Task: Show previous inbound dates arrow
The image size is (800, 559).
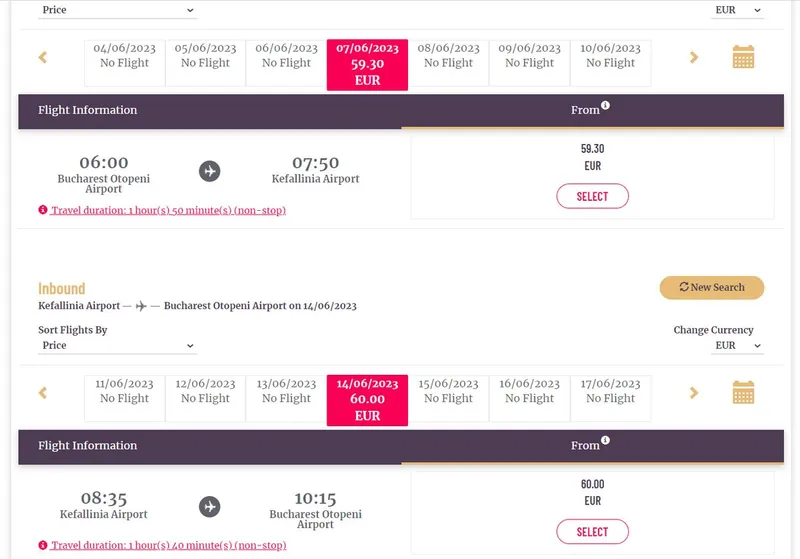Action: [x=43, y=393]
